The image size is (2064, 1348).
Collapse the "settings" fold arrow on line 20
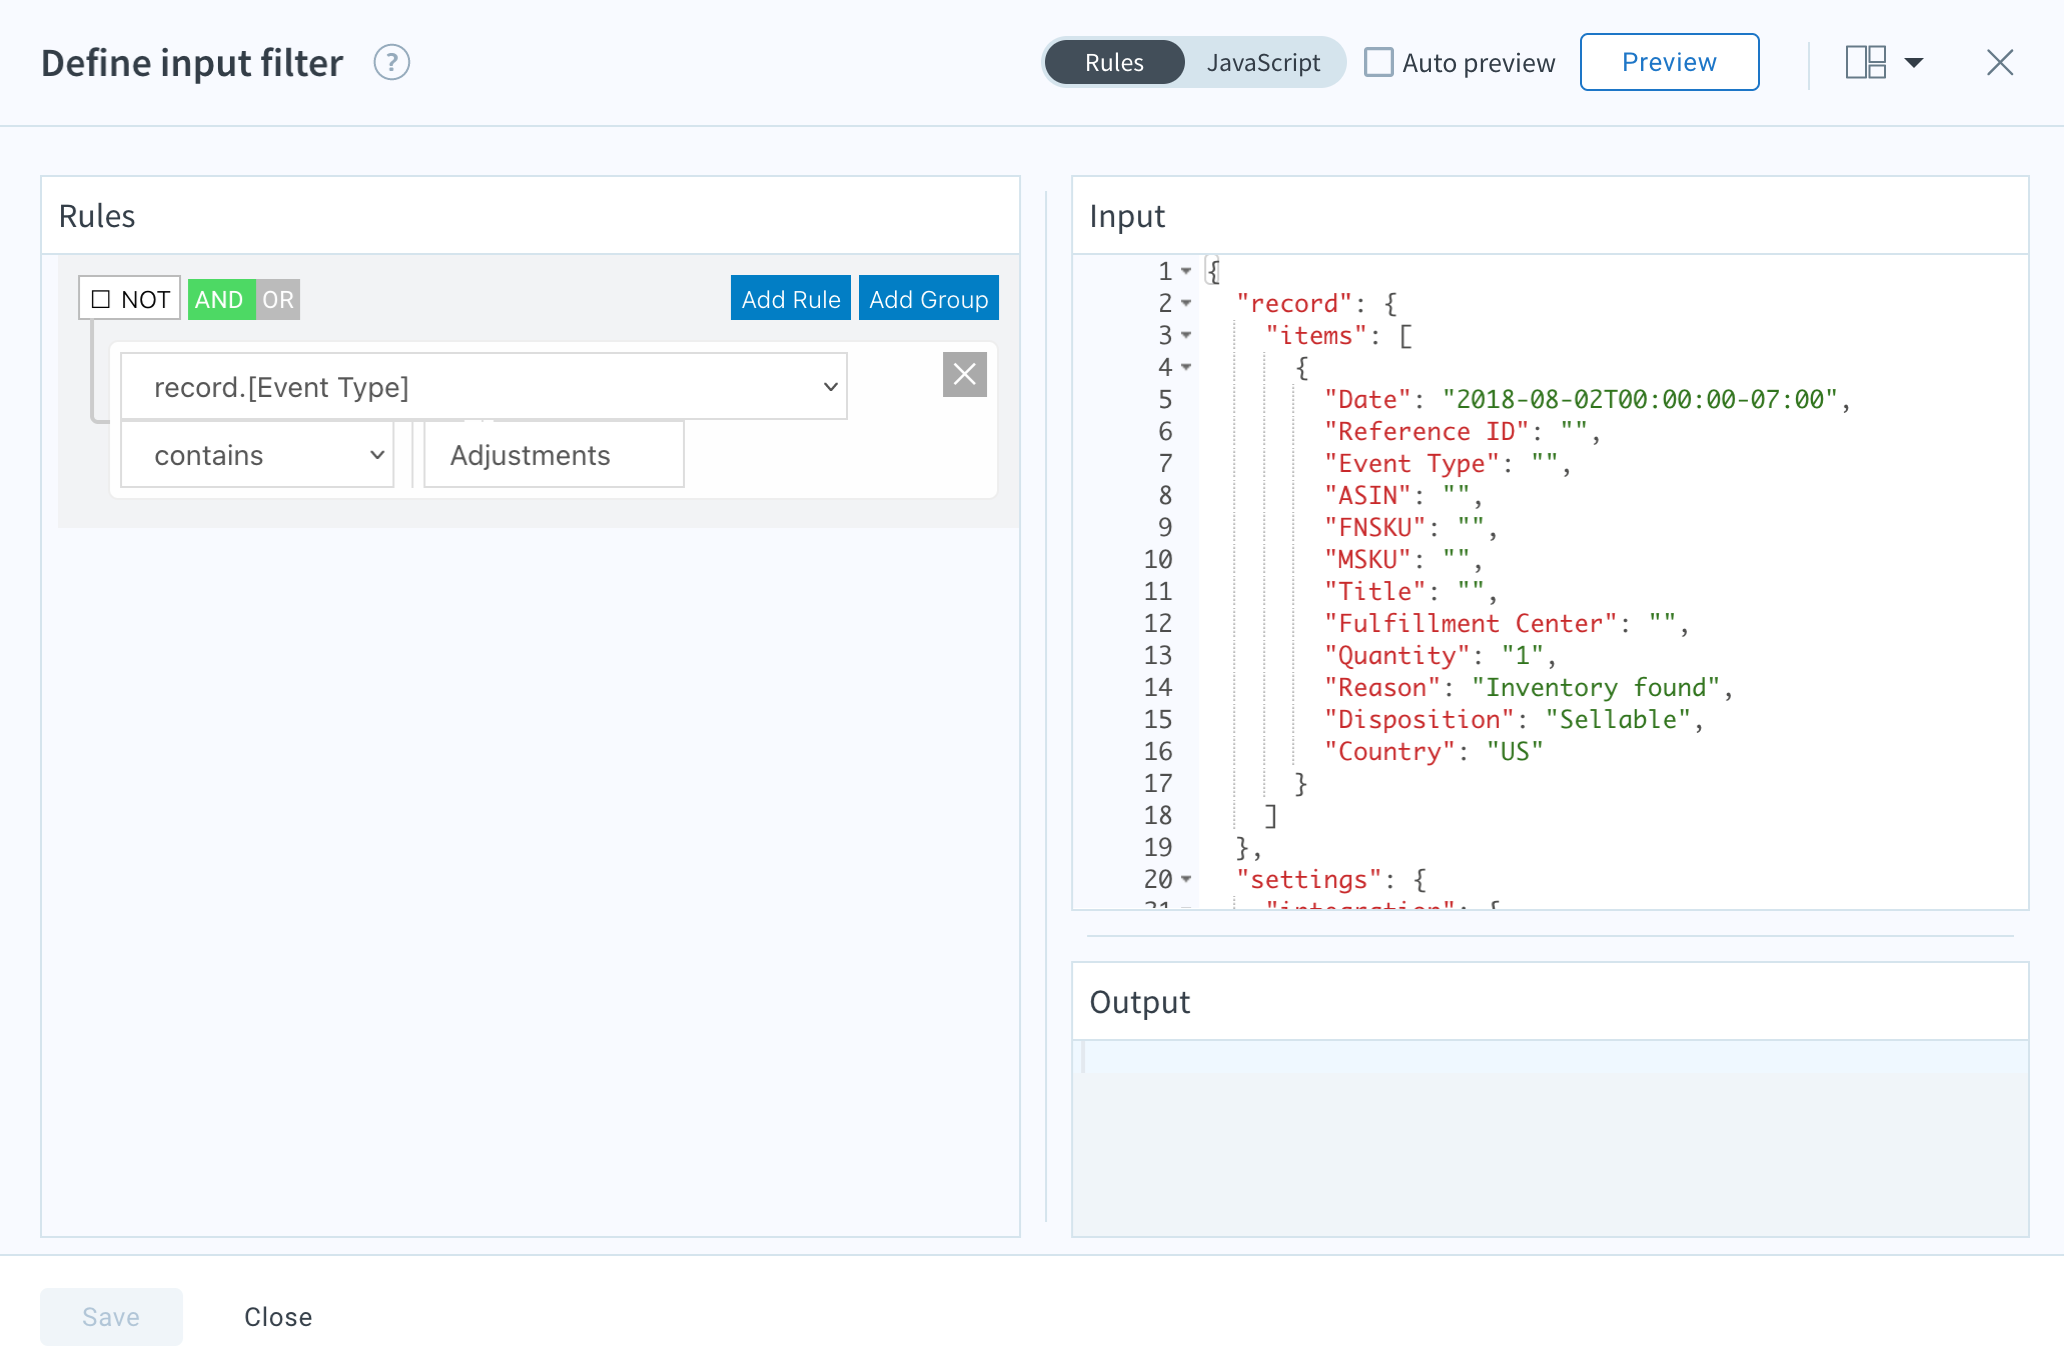tap(1186, 879)
